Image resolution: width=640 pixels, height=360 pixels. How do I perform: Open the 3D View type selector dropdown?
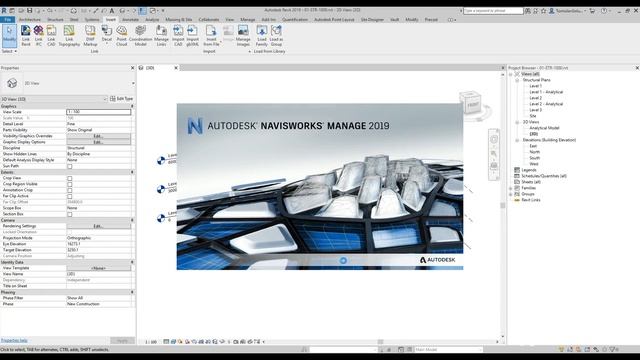click(x=133, y=83)
